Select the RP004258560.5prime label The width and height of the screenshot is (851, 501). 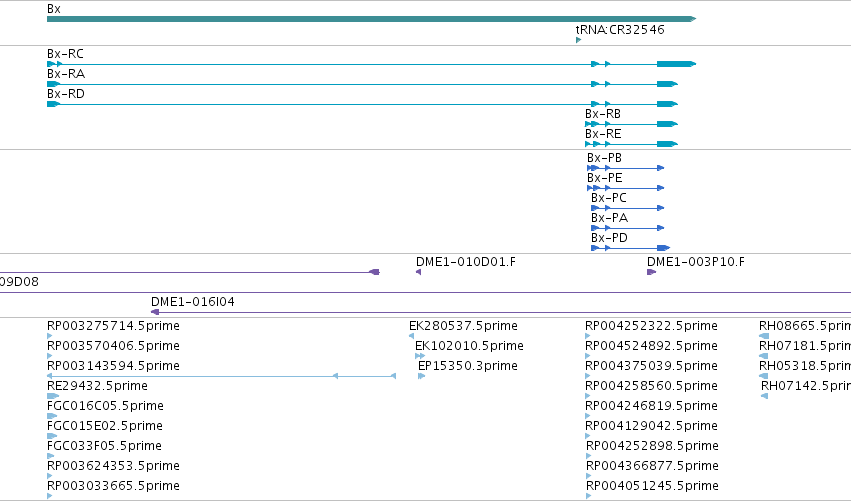coord(651,386)
